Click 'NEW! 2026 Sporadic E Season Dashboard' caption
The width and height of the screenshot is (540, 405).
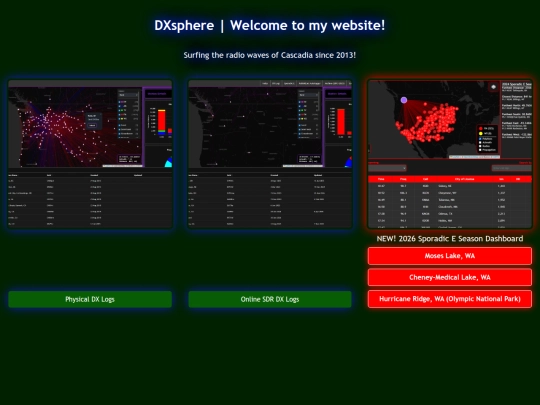(450, 239)
